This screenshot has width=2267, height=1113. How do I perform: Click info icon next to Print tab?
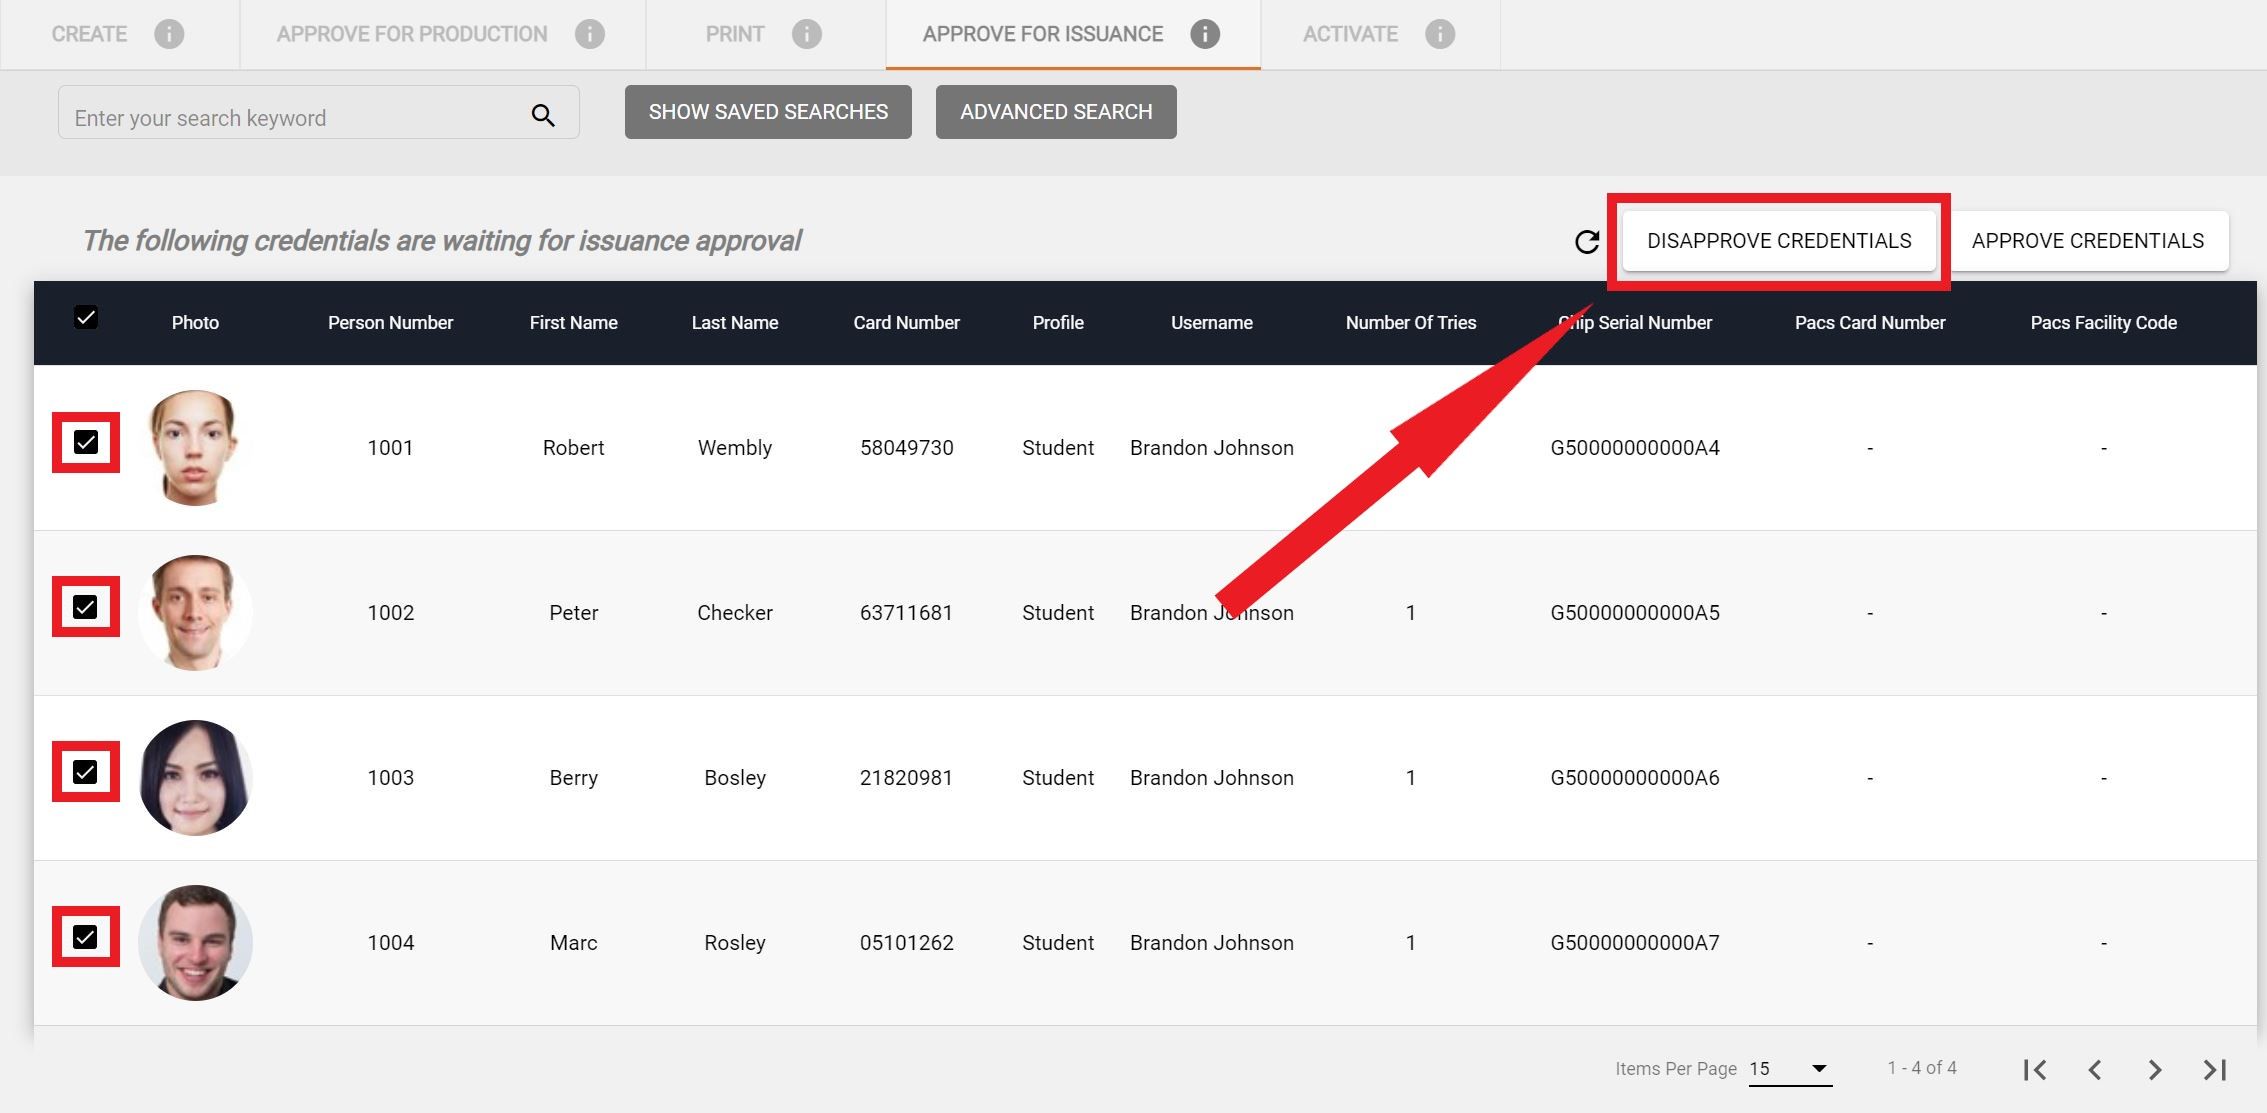[x=806, y=34]
